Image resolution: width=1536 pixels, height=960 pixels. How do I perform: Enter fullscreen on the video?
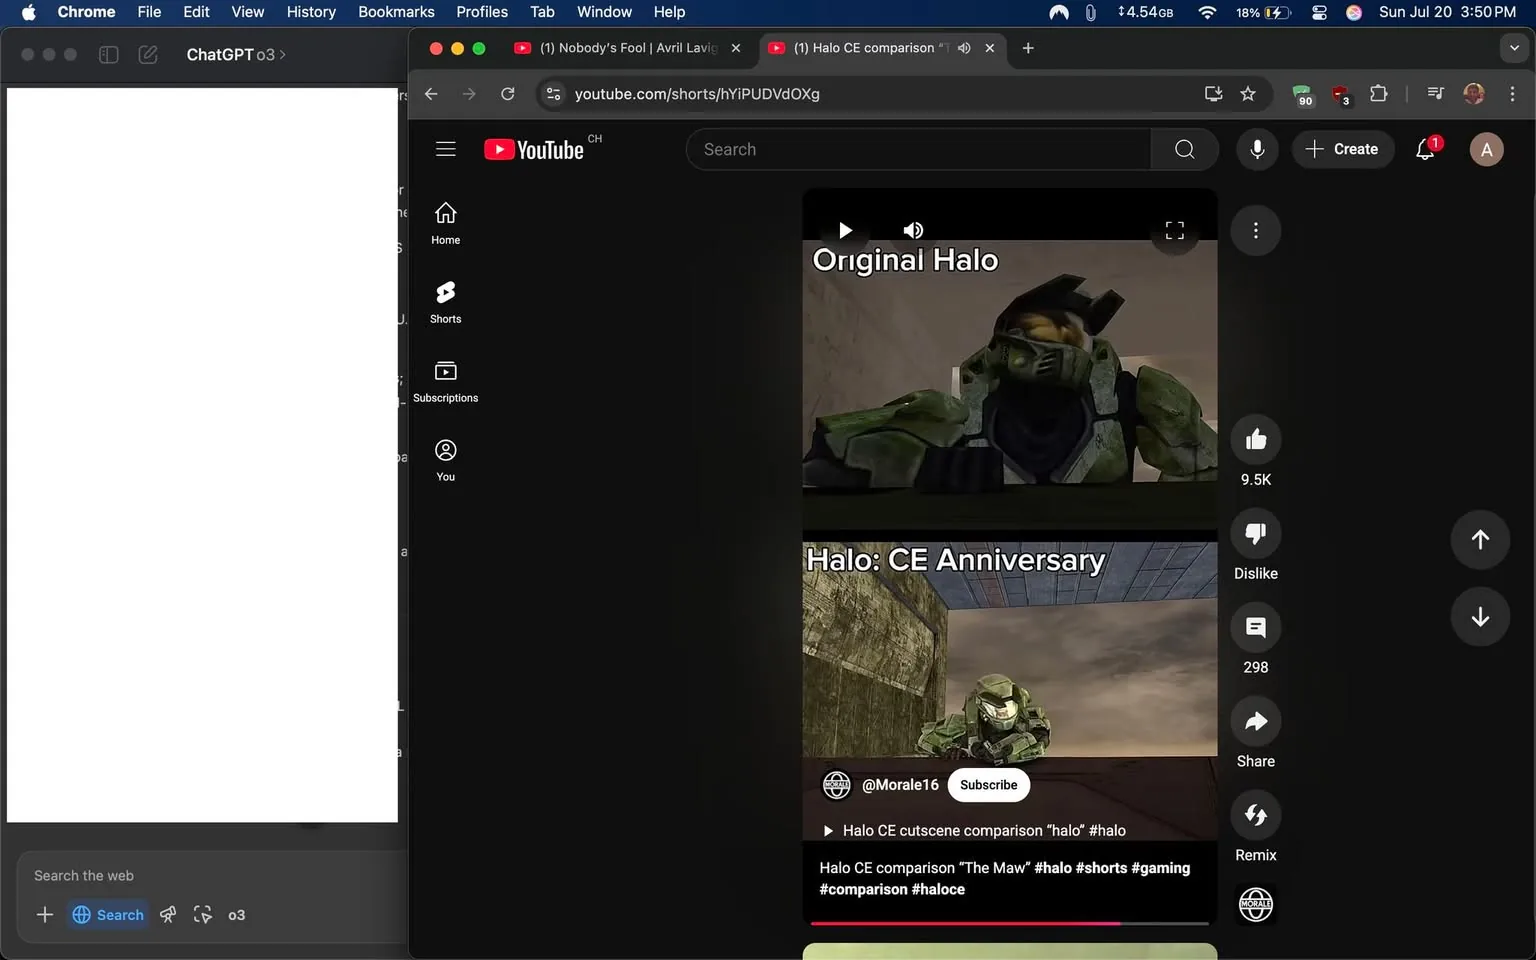coord(1174,230)
